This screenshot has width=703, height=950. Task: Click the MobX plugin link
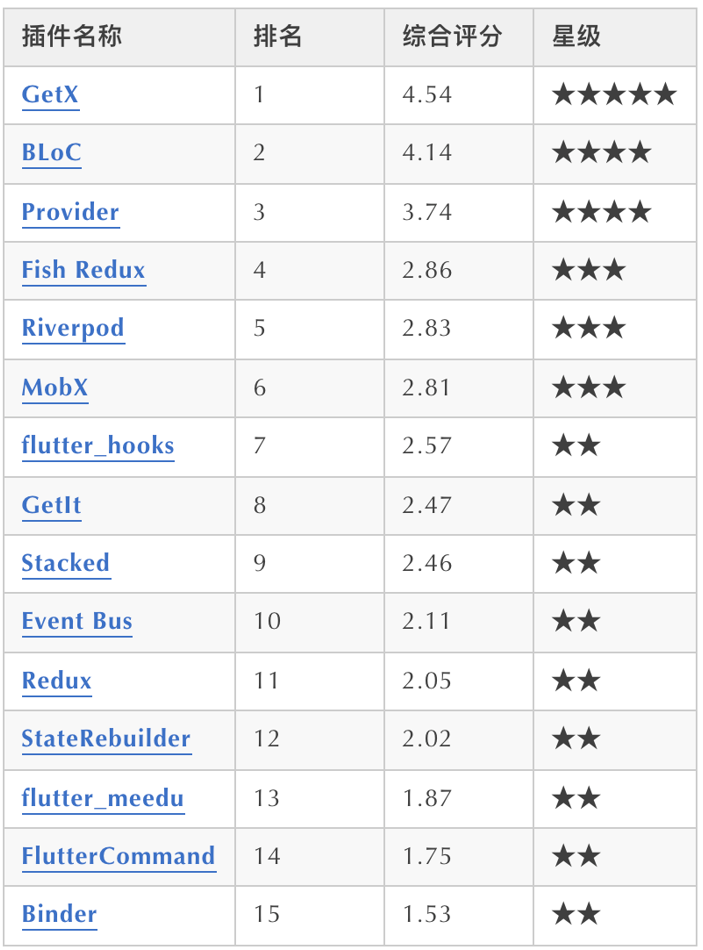pyautogui.click(x=55, y=387)
